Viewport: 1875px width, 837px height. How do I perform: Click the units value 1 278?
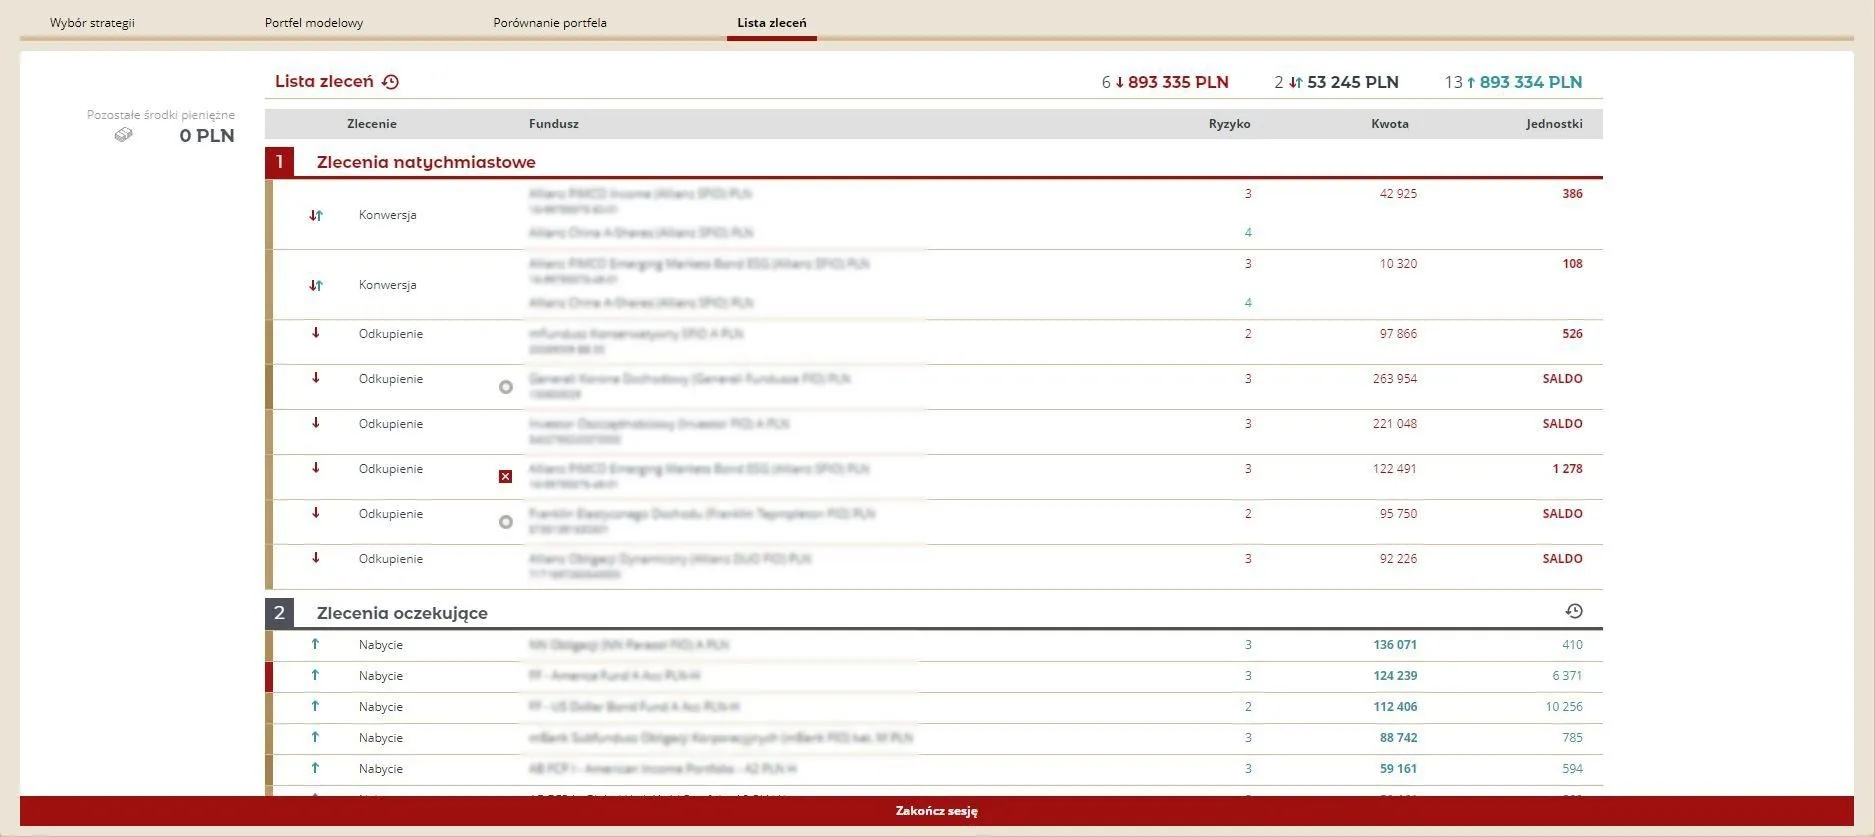[1567, 469]
